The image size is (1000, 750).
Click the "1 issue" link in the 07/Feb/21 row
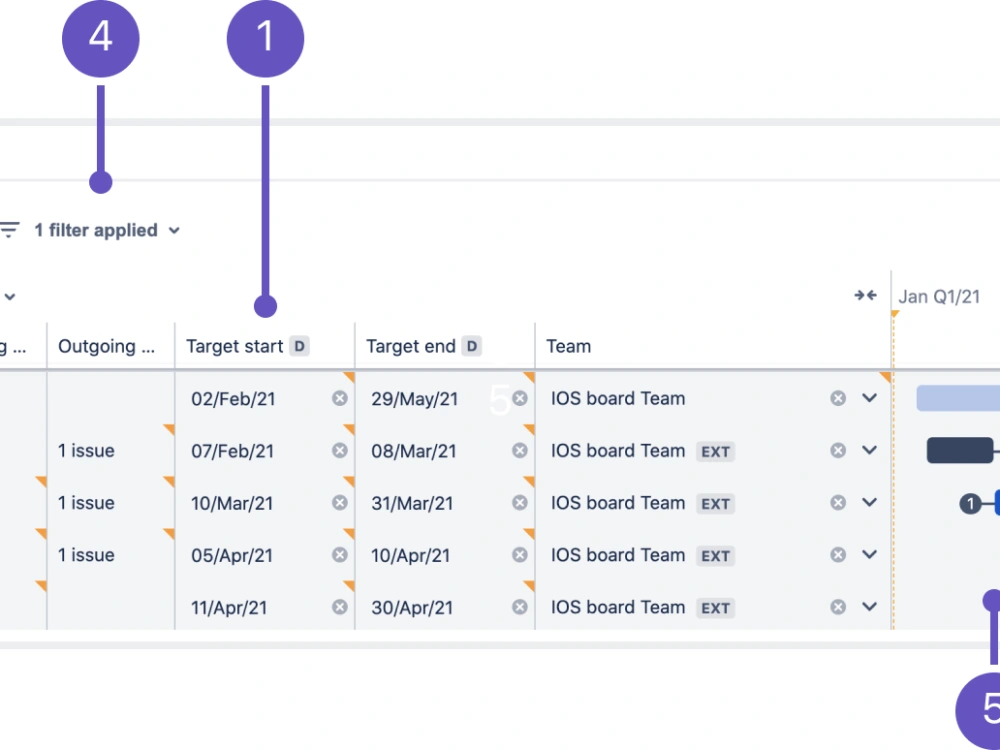87,451
